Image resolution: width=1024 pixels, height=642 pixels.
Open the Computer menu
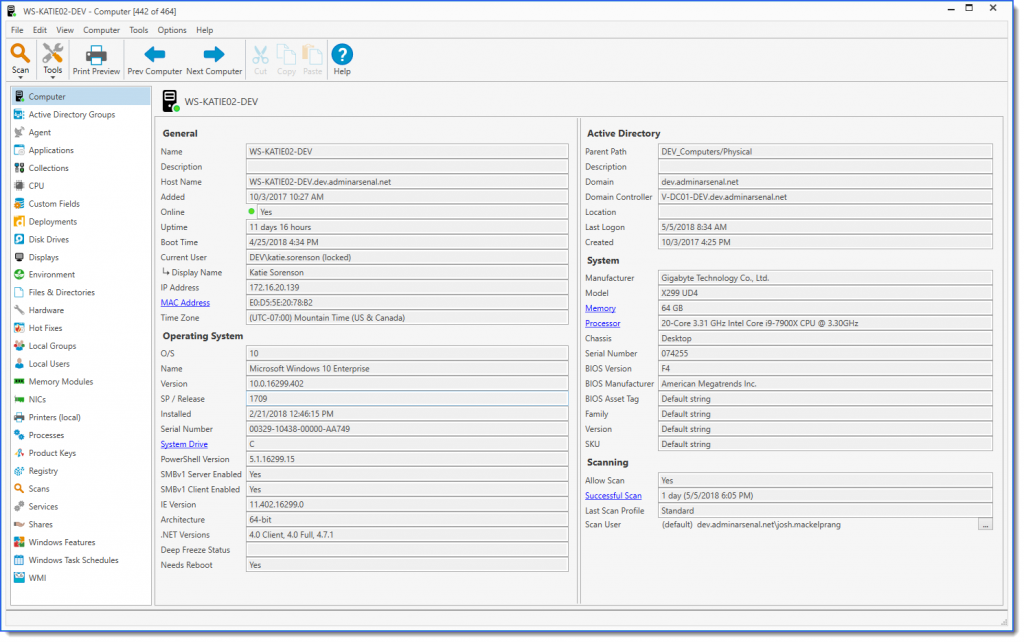coord(101,30)
